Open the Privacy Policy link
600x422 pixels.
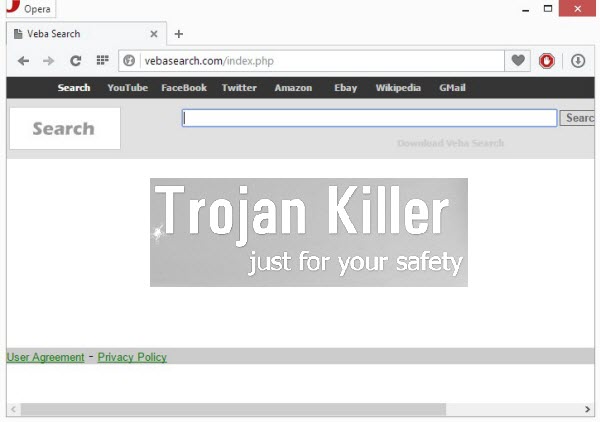[x=132, y=357]
